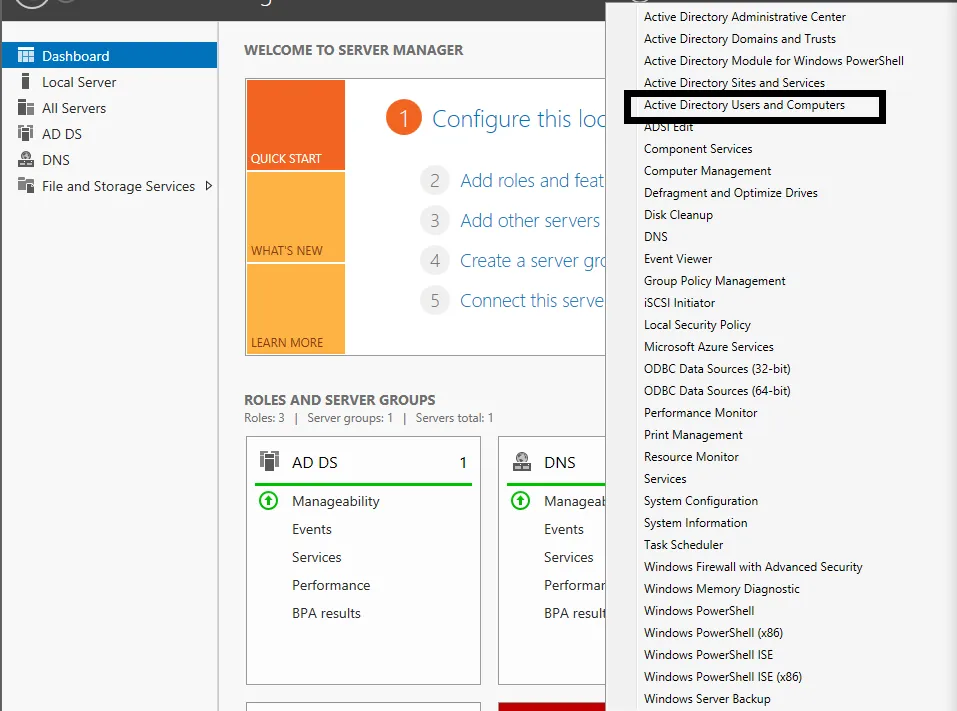Open Active Directory Administrative Center
The height and width of the screenshot is (711, 957).
click(745, 17)
